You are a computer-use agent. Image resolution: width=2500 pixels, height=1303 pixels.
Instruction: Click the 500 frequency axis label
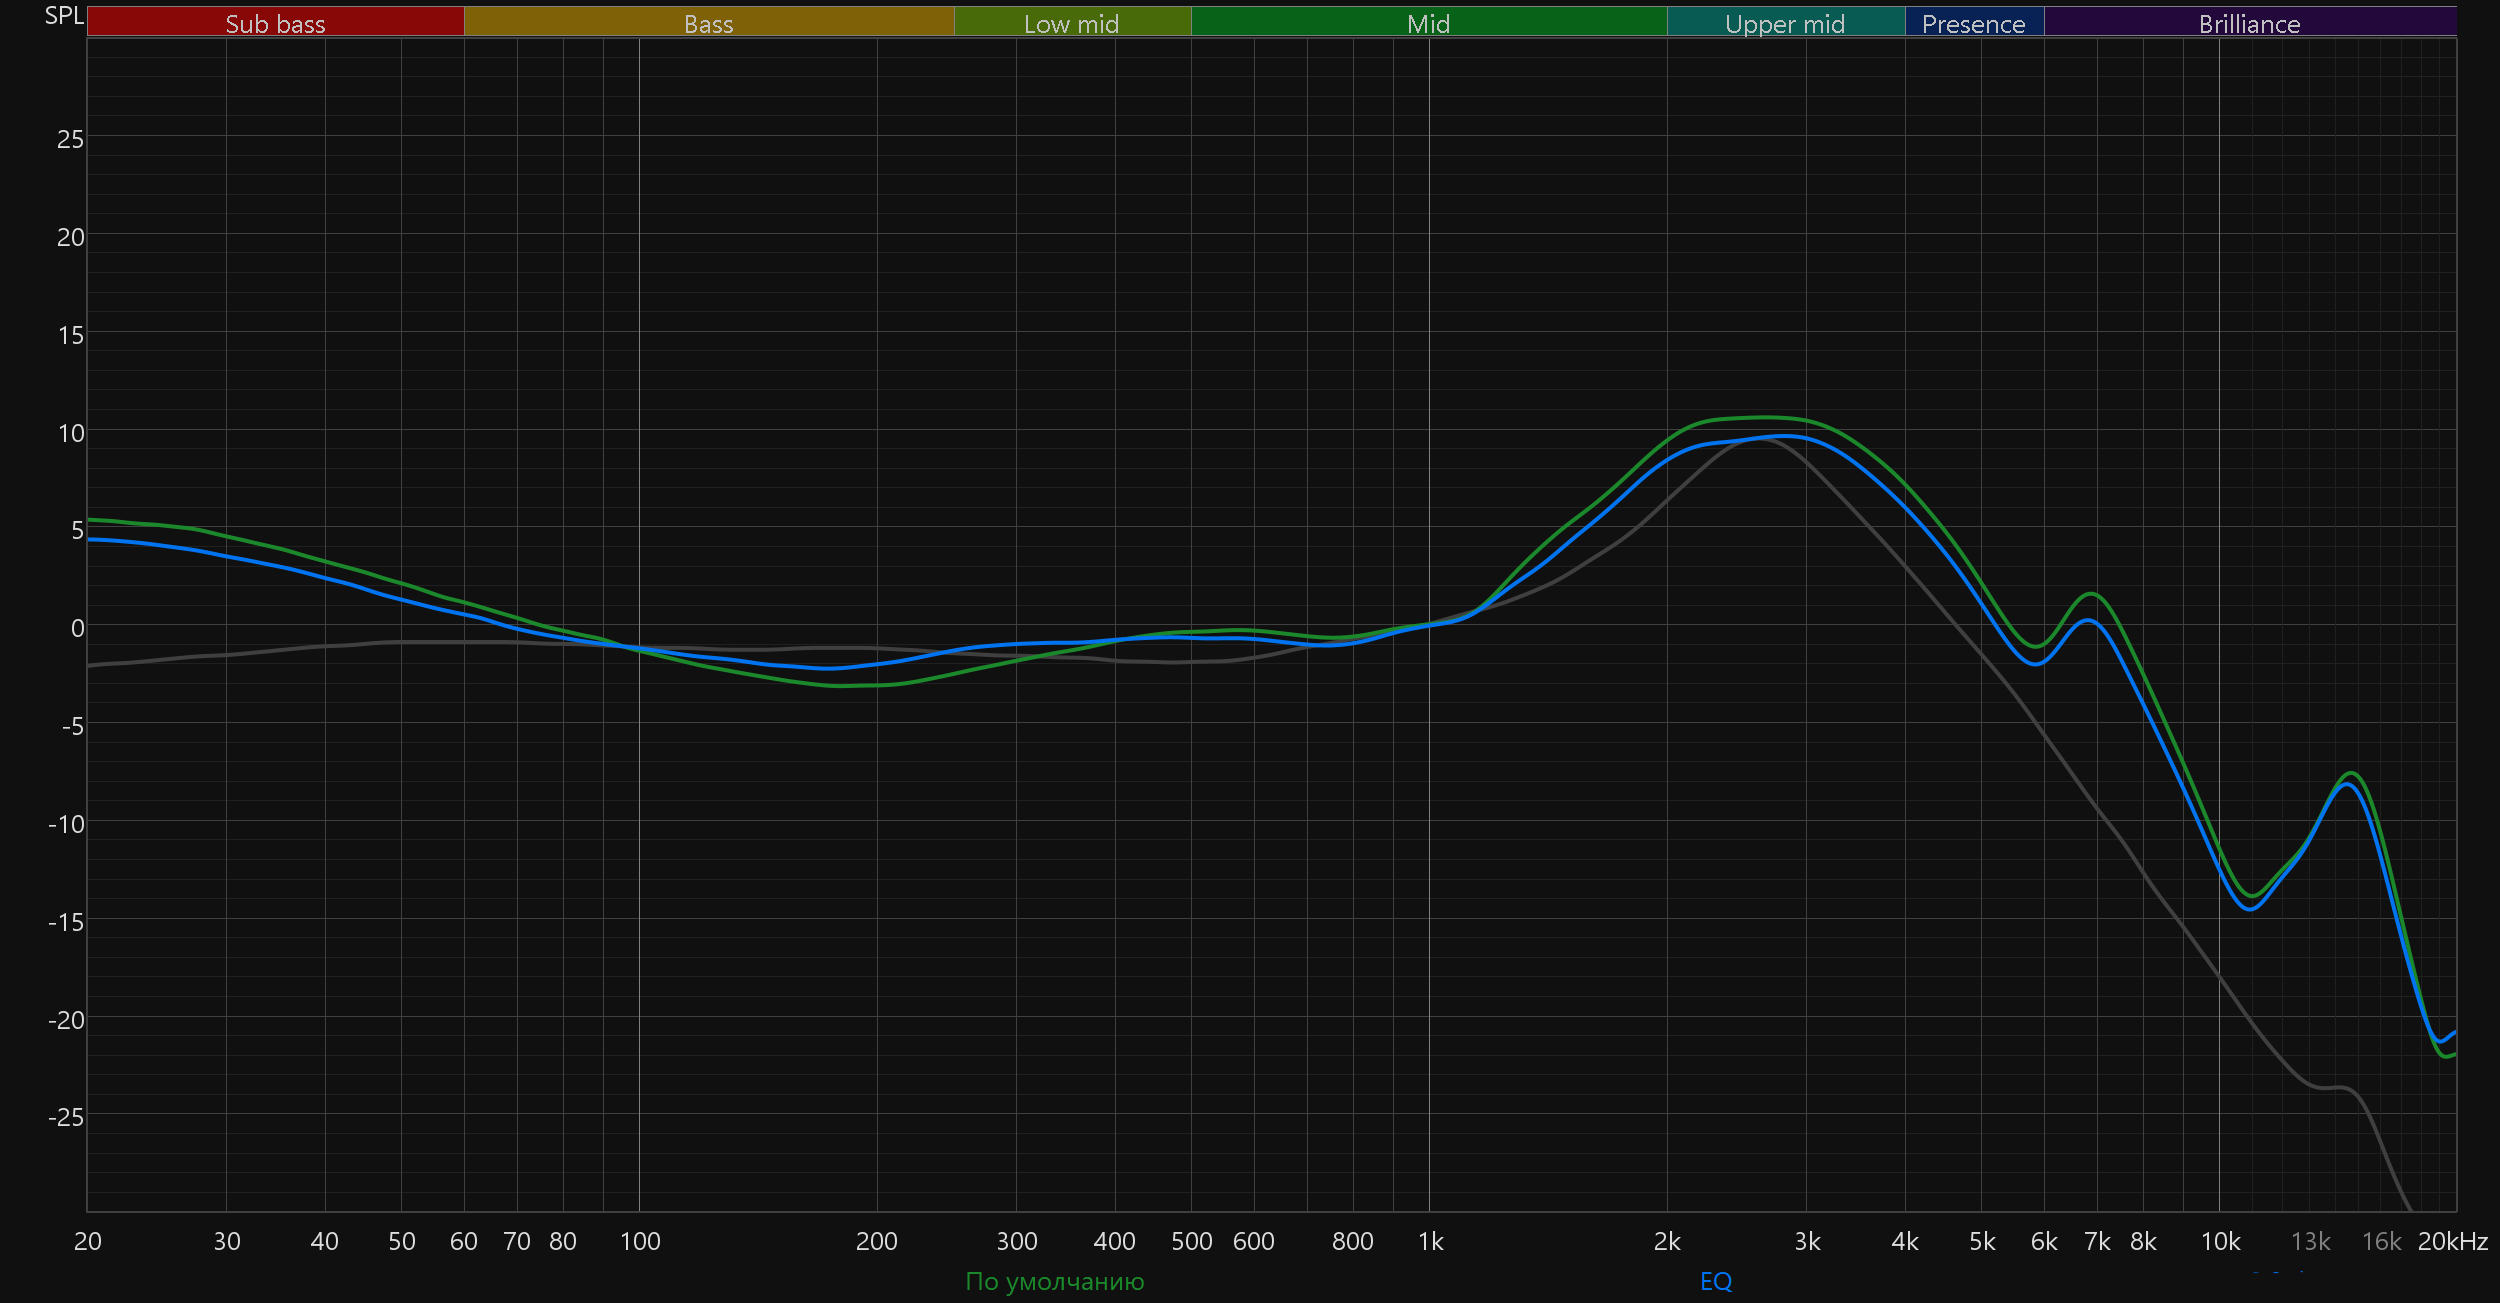point(1191,1241)
